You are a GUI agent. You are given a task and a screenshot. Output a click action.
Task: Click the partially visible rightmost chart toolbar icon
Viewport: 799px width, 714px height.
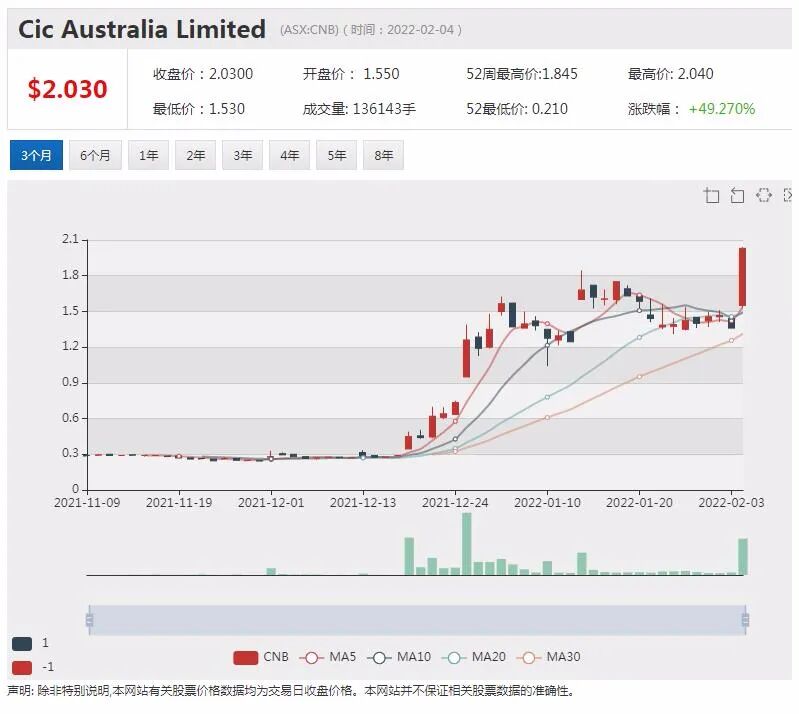pos(787,195)
